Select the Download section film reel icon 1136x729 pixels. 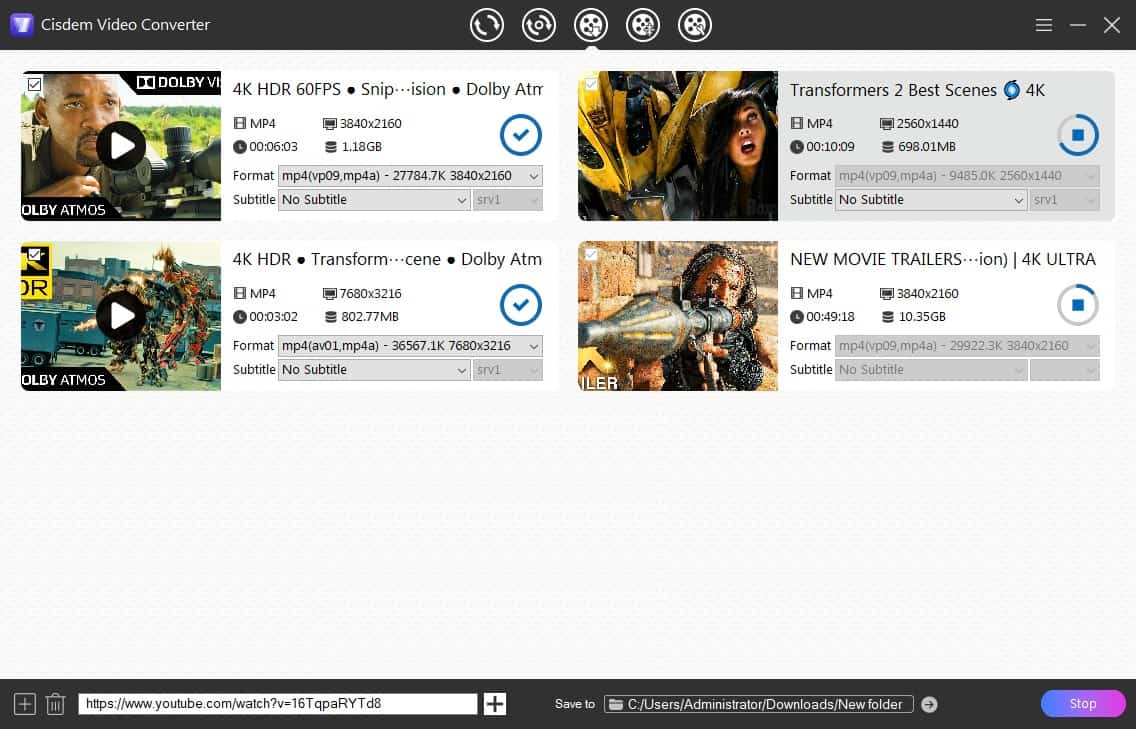591,25
